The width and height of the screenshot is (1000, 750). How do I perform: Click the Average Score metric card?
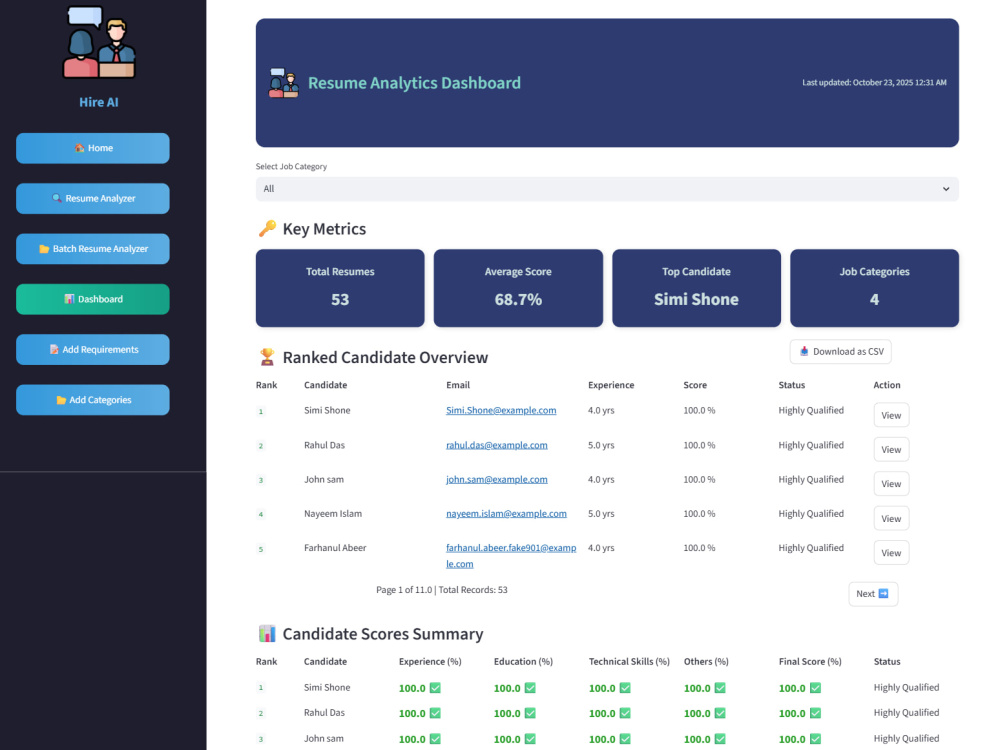[x=518, y=288]
